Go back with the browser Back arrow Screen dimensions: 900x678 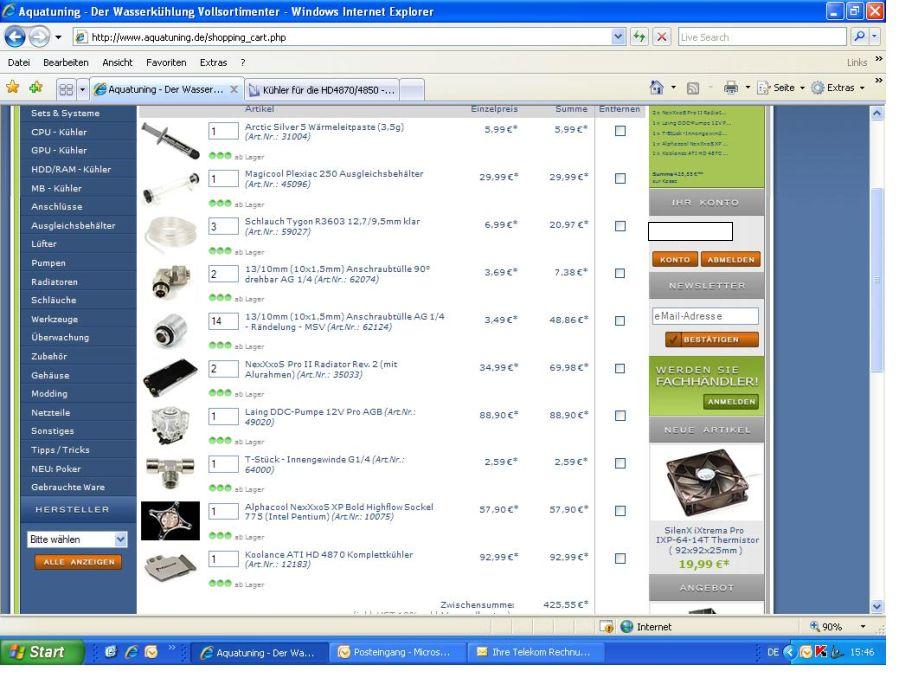(x=15, y=37)
